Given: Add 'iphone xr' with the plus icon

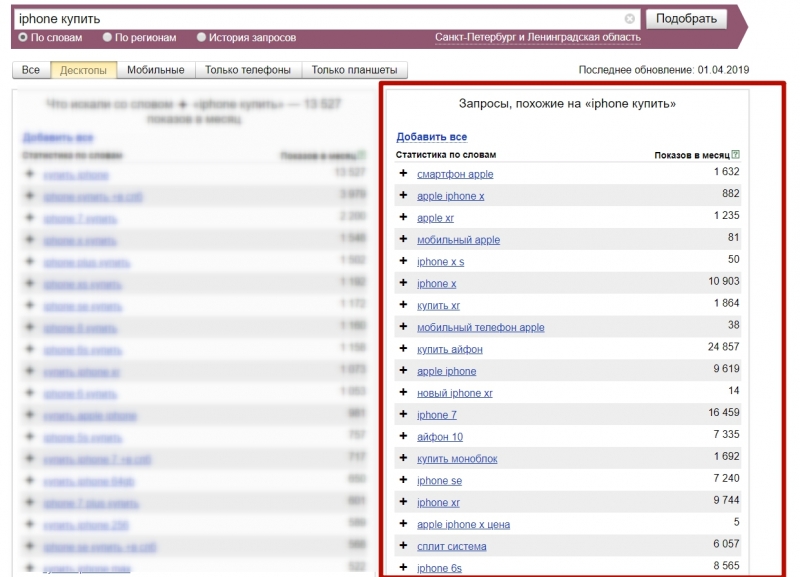Looking at the screenshot, I should 404,503.
